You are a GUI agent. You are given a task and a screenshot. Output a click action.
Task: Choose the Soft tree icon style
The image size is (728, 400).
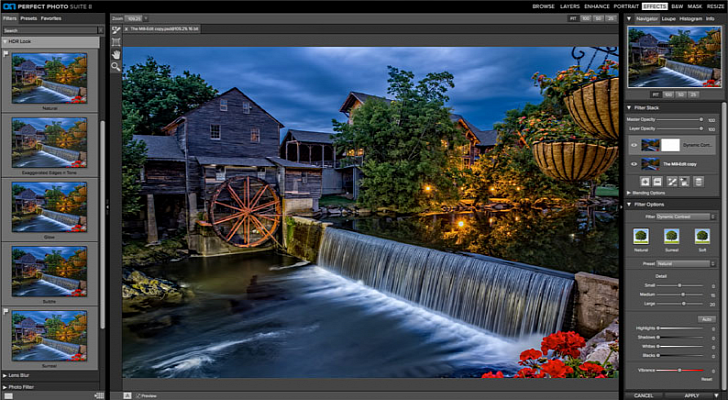(x=702, y=236)
